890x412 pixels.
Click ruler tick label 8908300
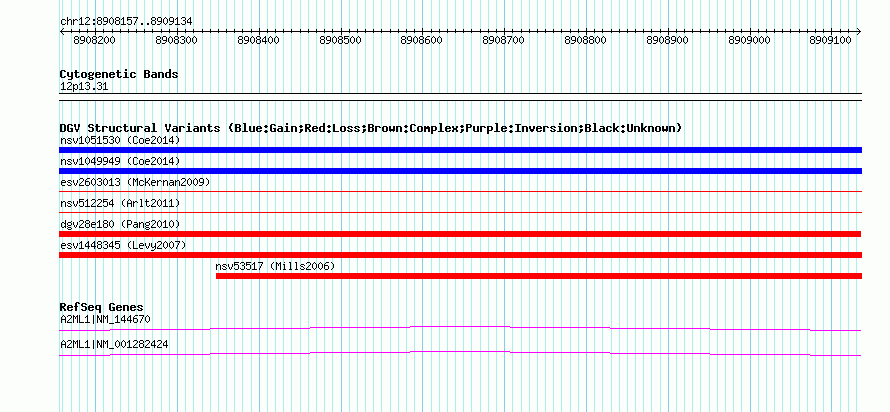coord(176,40)
